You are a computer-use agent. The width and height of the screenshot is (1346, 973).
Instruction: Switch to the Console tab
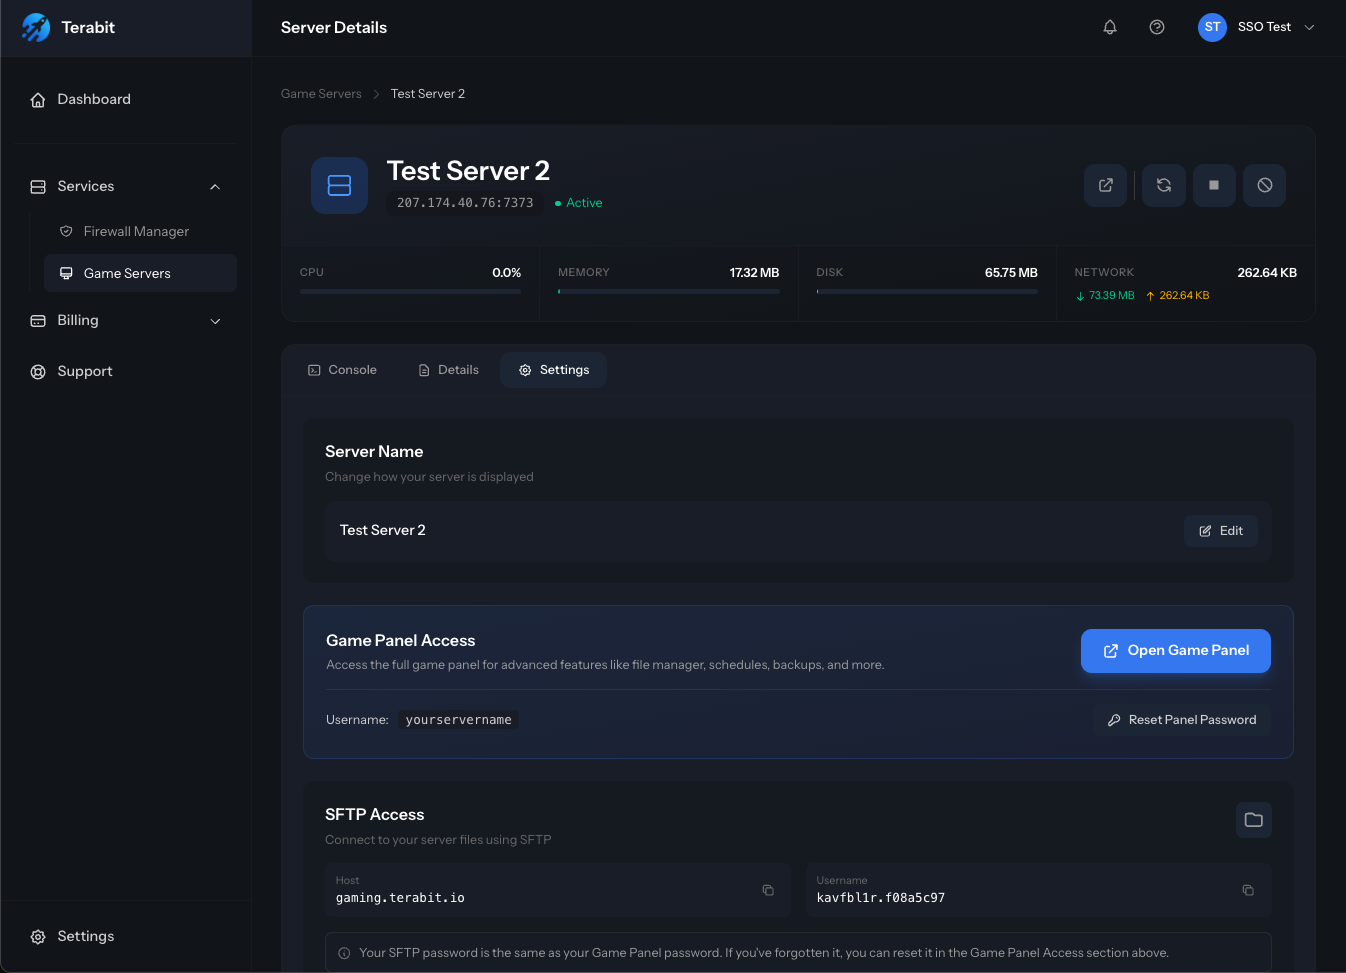click(343, 369)
